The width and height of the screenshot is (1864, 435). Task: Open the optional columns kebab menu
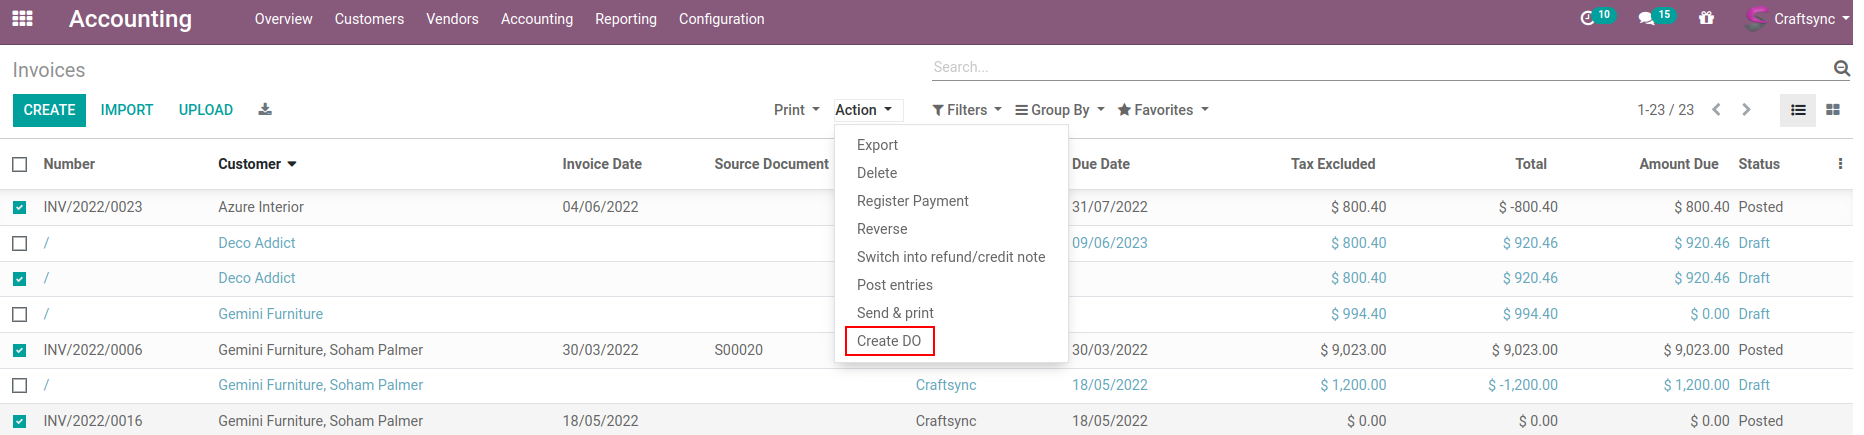coord(1840,164)
